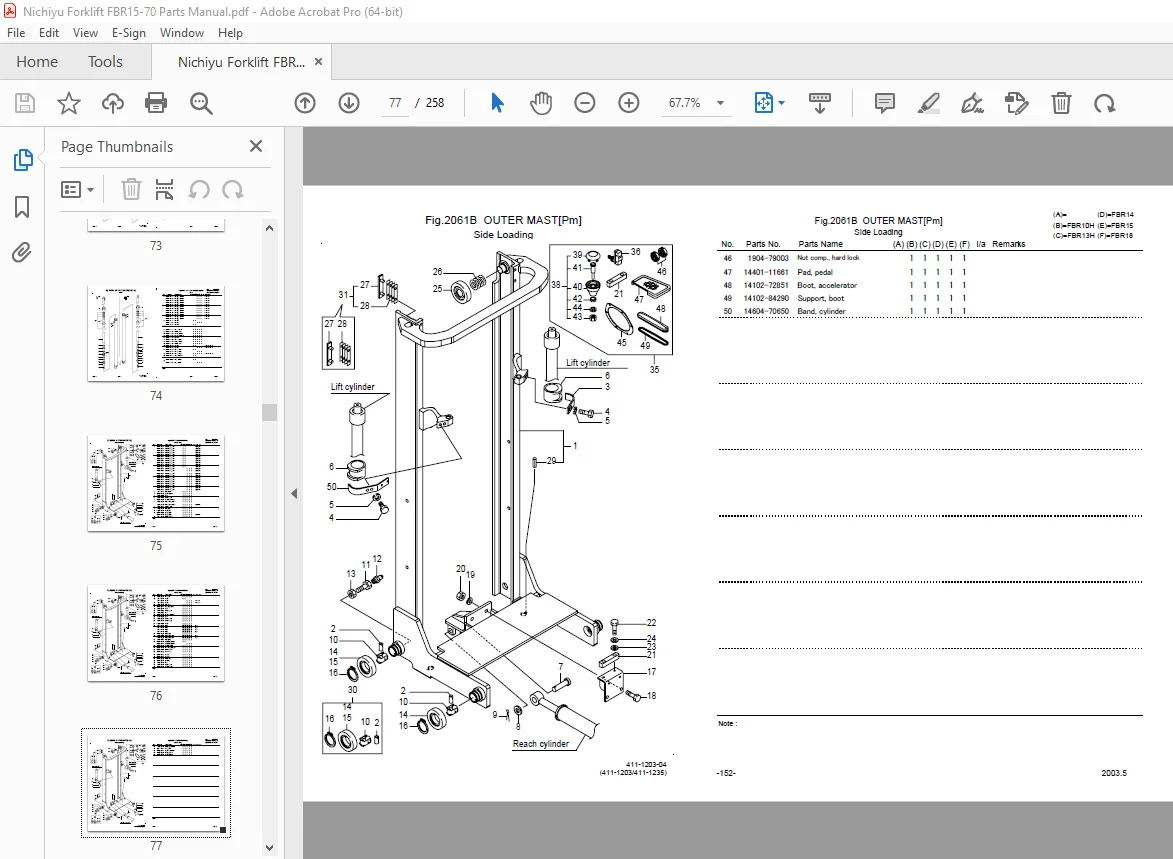Click the 'Fig.2061B OUTER MAST[Pm]' diagram title
1173x859 pixels.
(503, 220)
